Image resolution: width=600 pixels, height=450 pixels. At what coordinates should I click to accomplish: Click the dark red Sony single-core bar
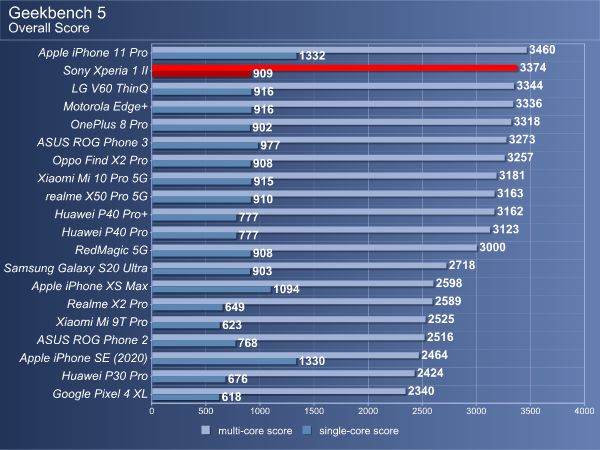point(201,74)
